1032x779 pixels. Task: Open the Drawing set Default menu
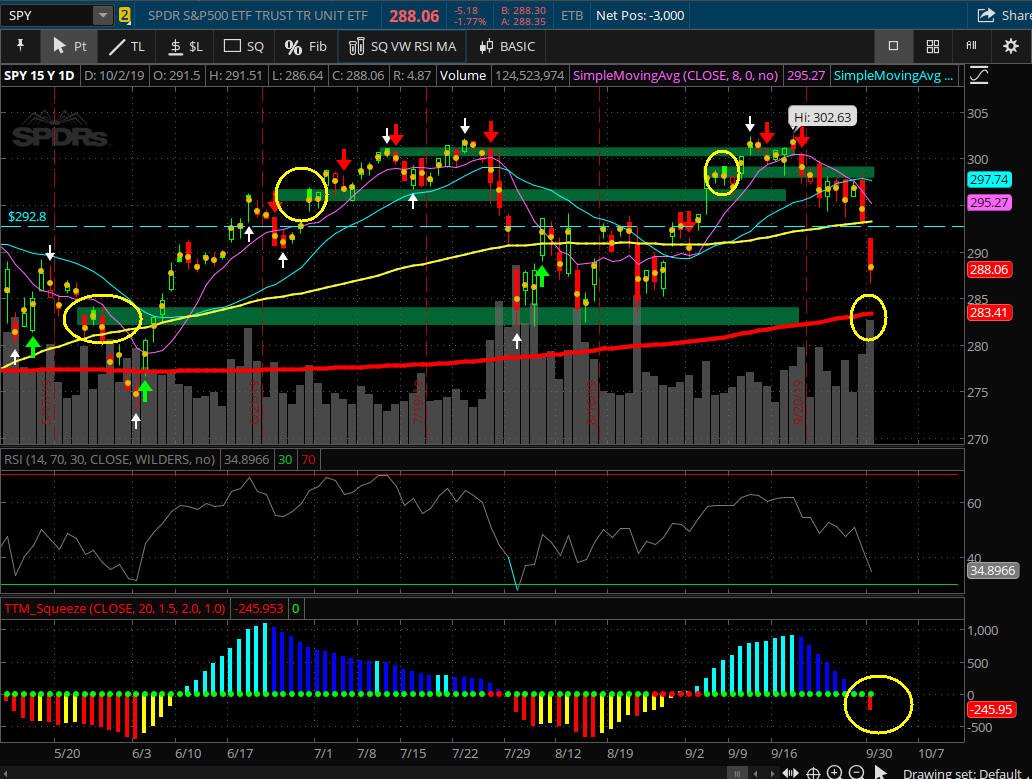962,774
